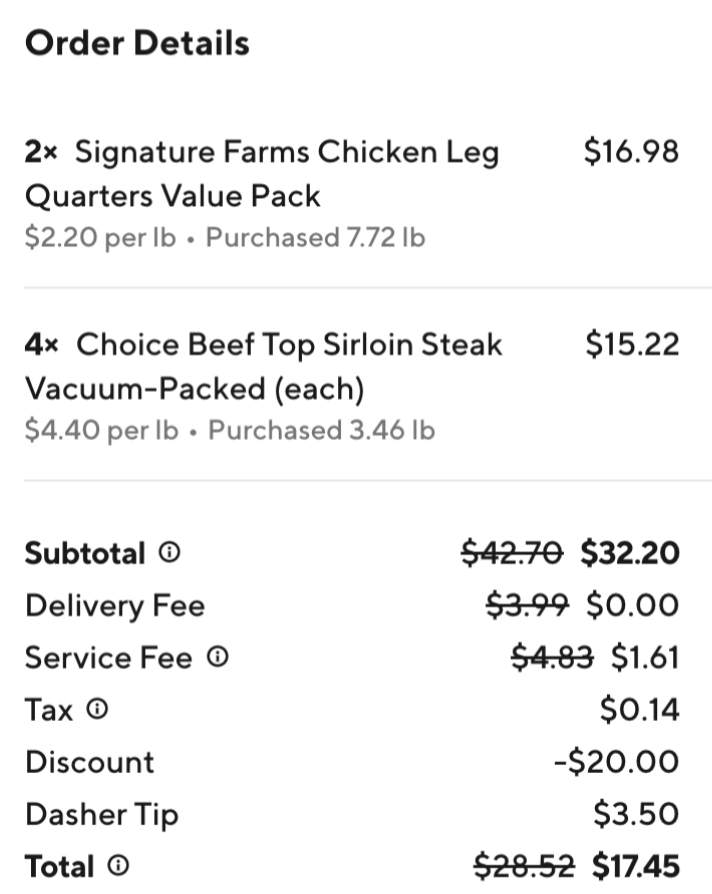Click the struck-through $42.70 subtotal

click(512, 553)
